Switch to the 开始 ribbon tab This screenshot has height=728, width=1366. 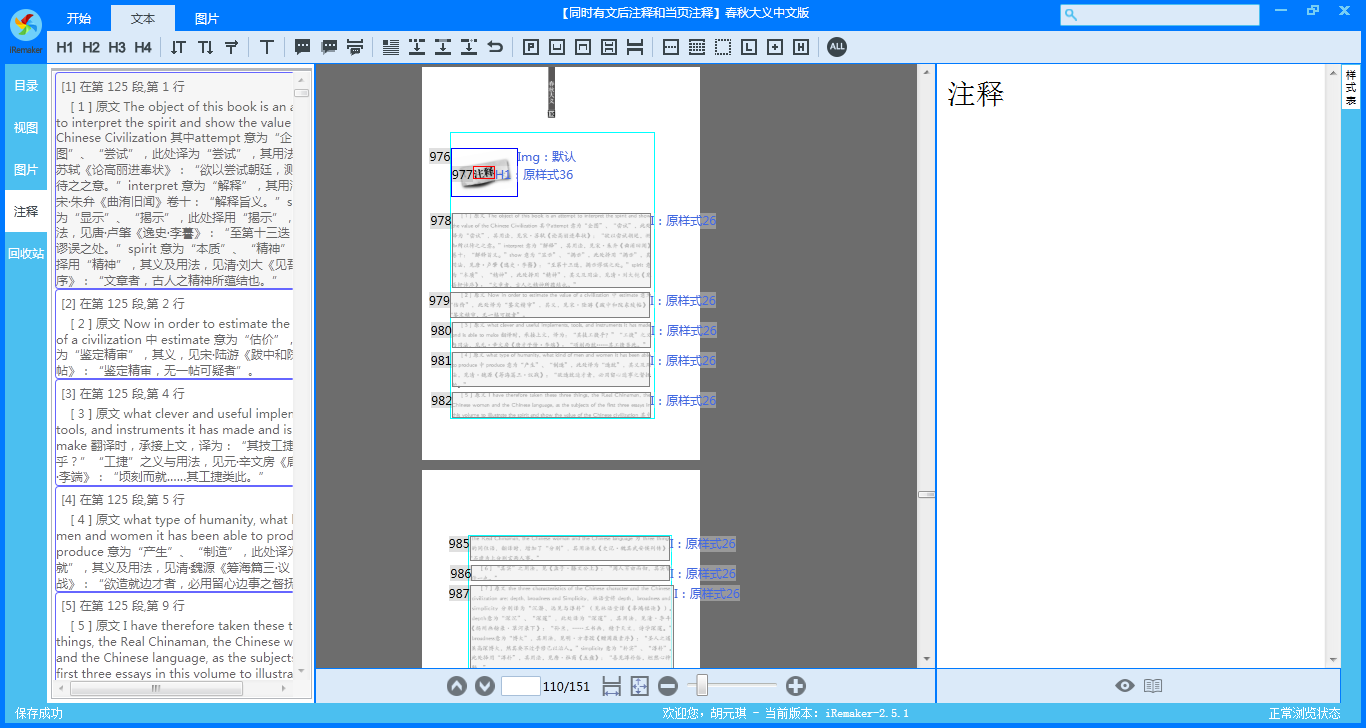pyautogui.click(x=79, y=18)
